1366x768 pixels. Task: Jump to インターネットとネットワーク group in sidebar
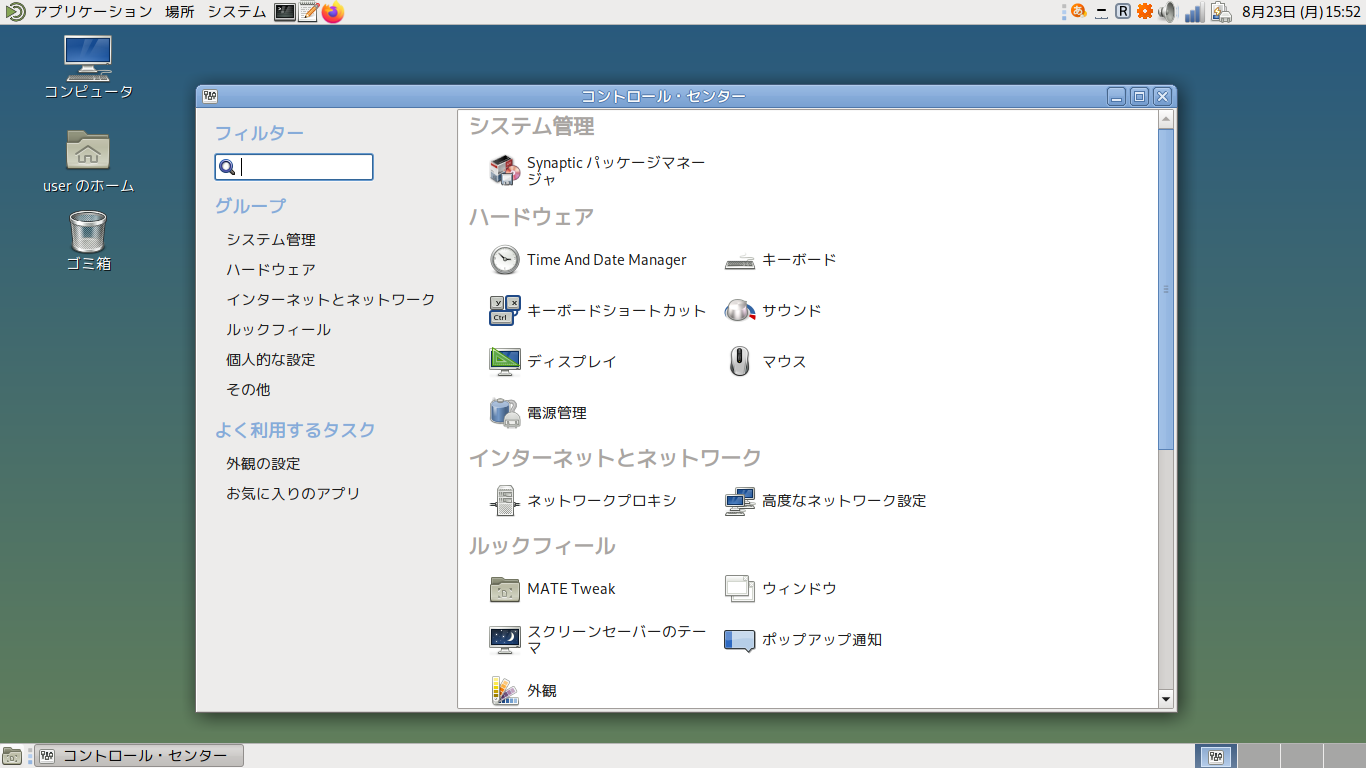pyautogui.click(x=331, y=300)
